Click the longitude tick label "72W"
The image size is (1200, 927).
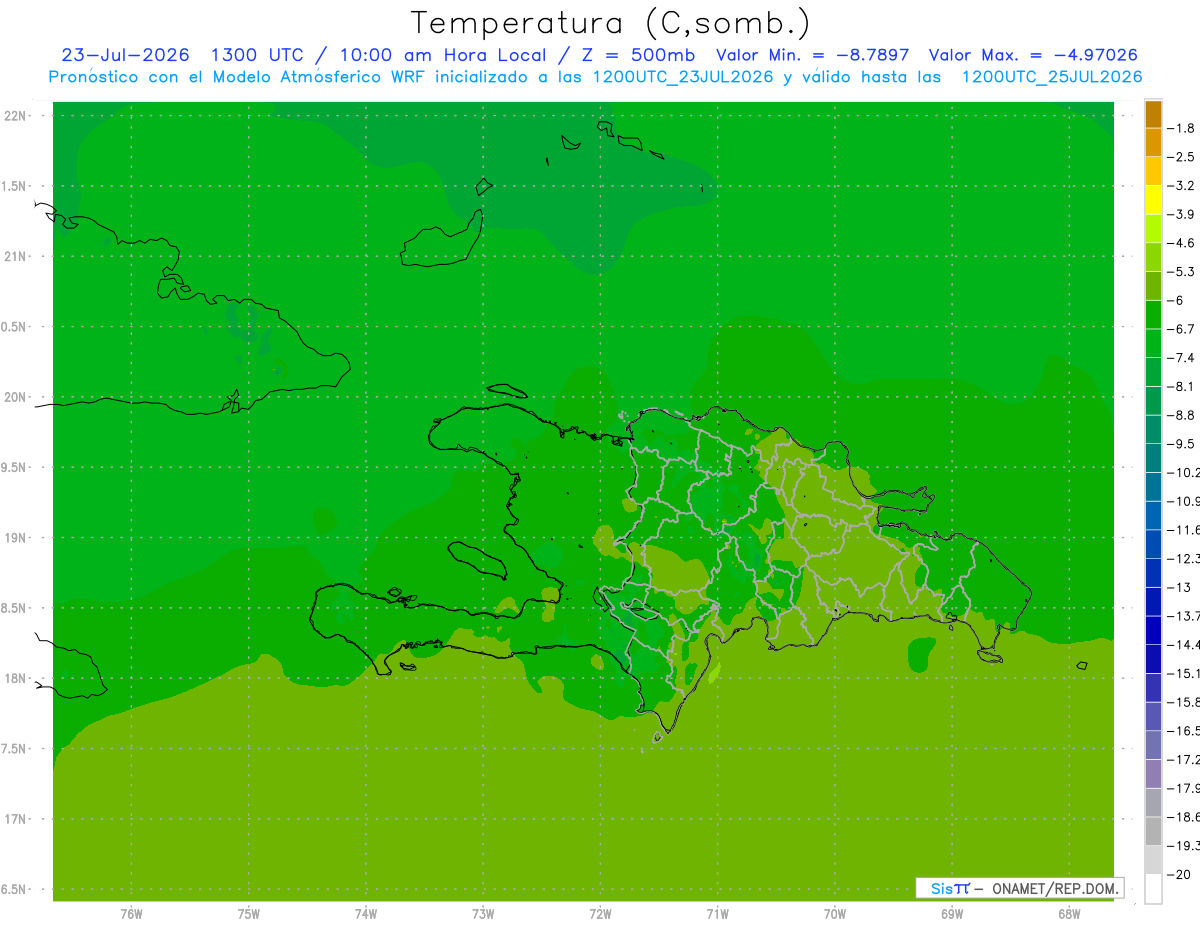600,914
